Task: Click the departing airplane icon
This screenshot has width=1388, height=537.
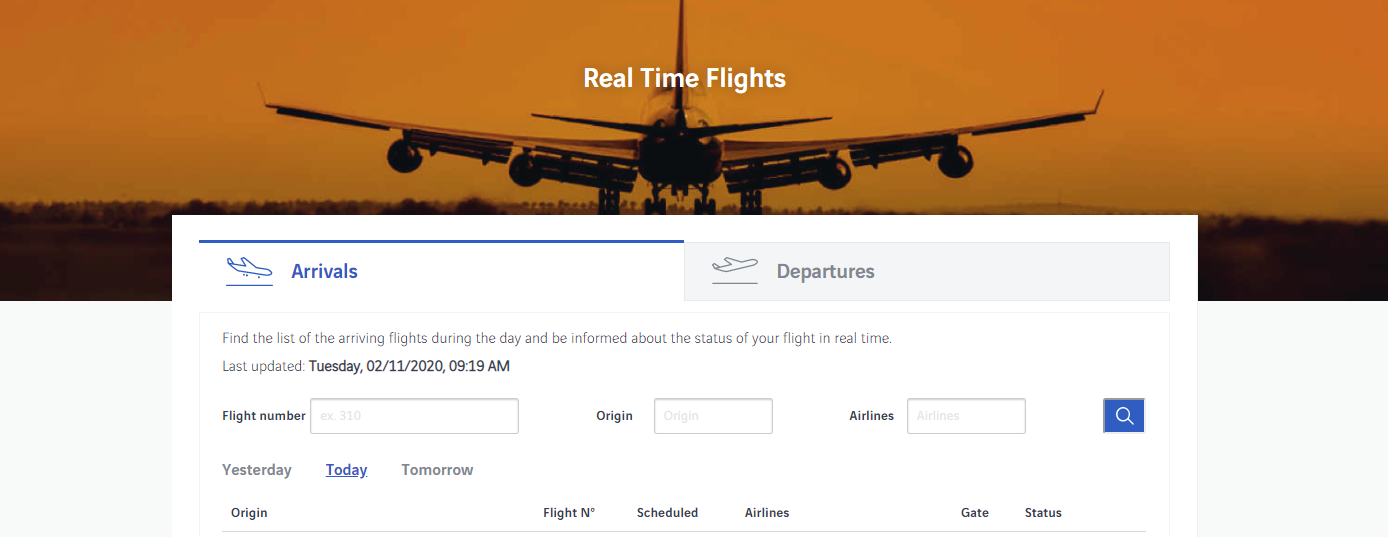Action: (735, 270)
